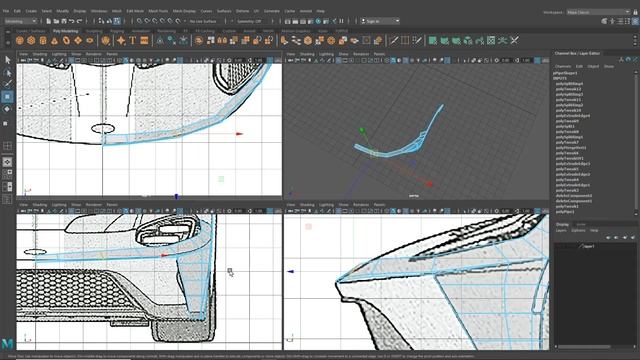Select pPipeShape1 in the Channel Box
This screenshot has width=640, height=360.
565,73
